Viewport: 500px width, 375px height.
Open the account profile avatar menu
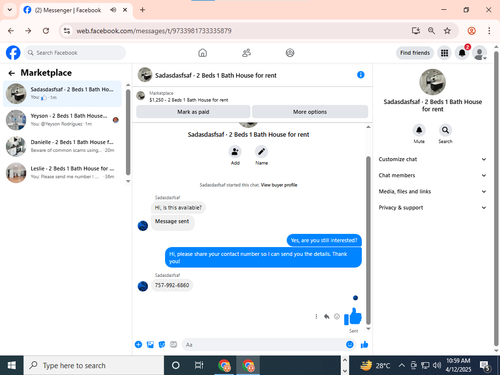tap(480, 53)
